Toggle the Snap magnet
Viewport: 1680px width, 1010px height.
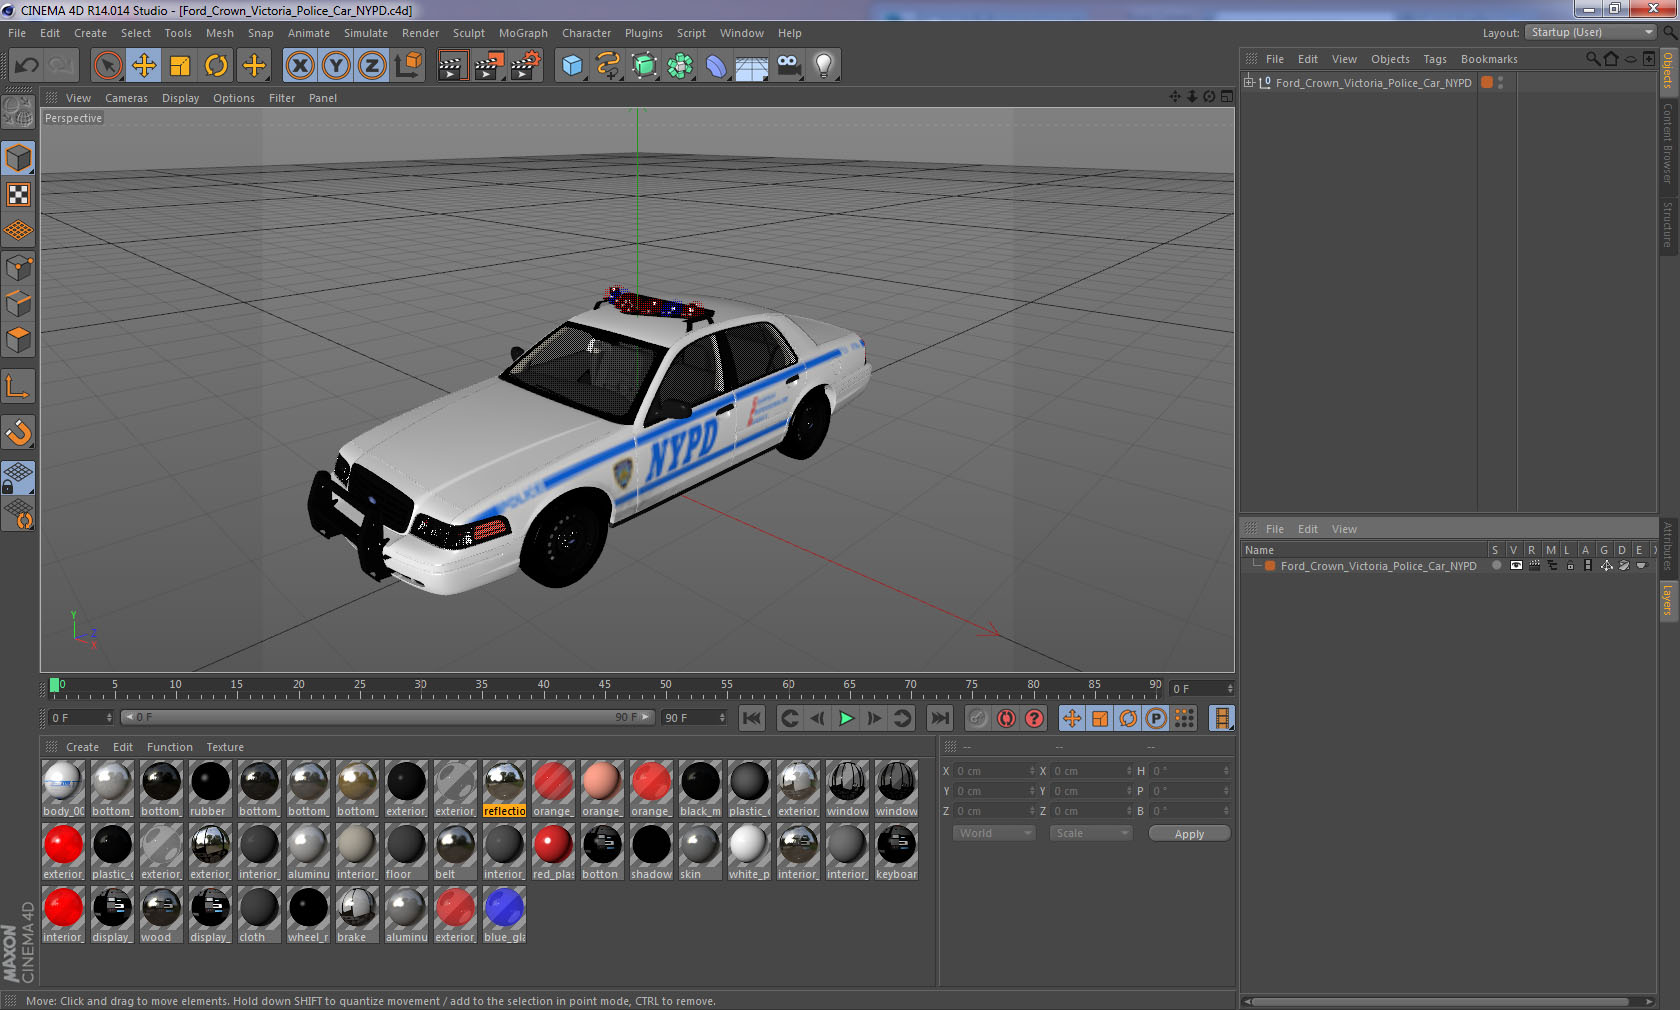pyautogui.click(x=18, y=432)
